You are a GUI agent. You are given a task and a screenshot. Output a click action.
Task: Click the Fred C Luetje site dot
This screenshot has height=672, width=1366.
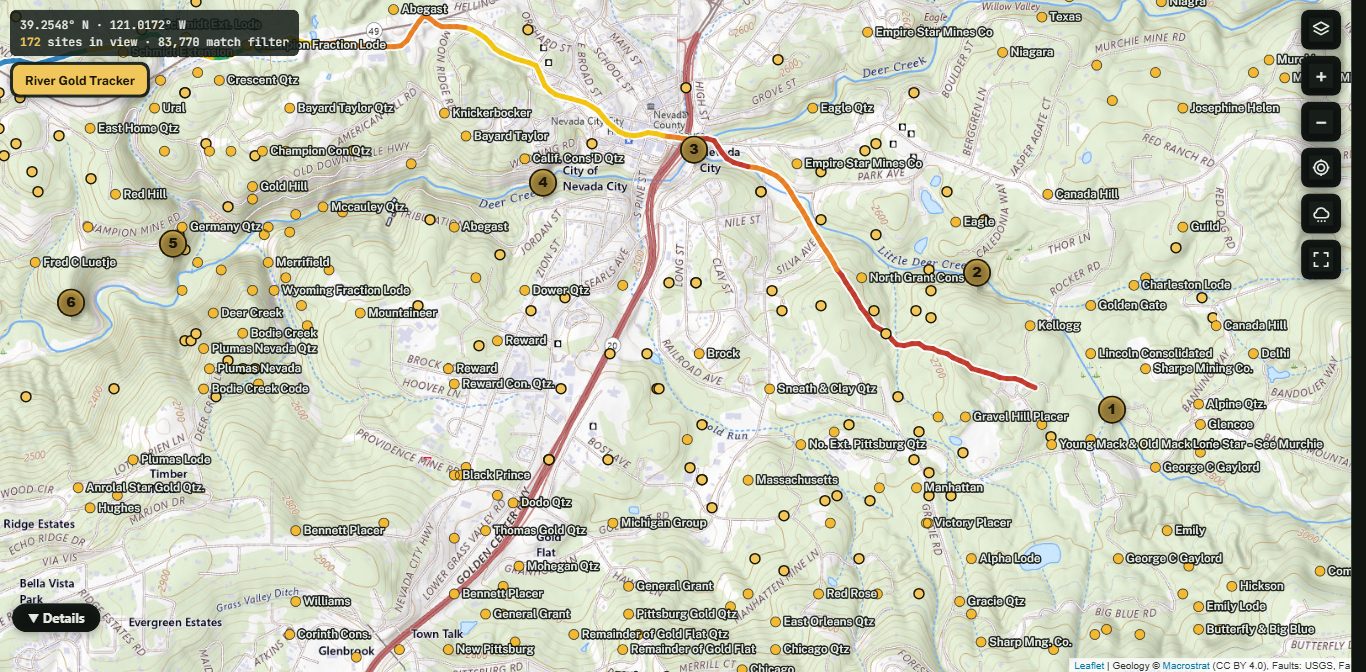[35, 263]
